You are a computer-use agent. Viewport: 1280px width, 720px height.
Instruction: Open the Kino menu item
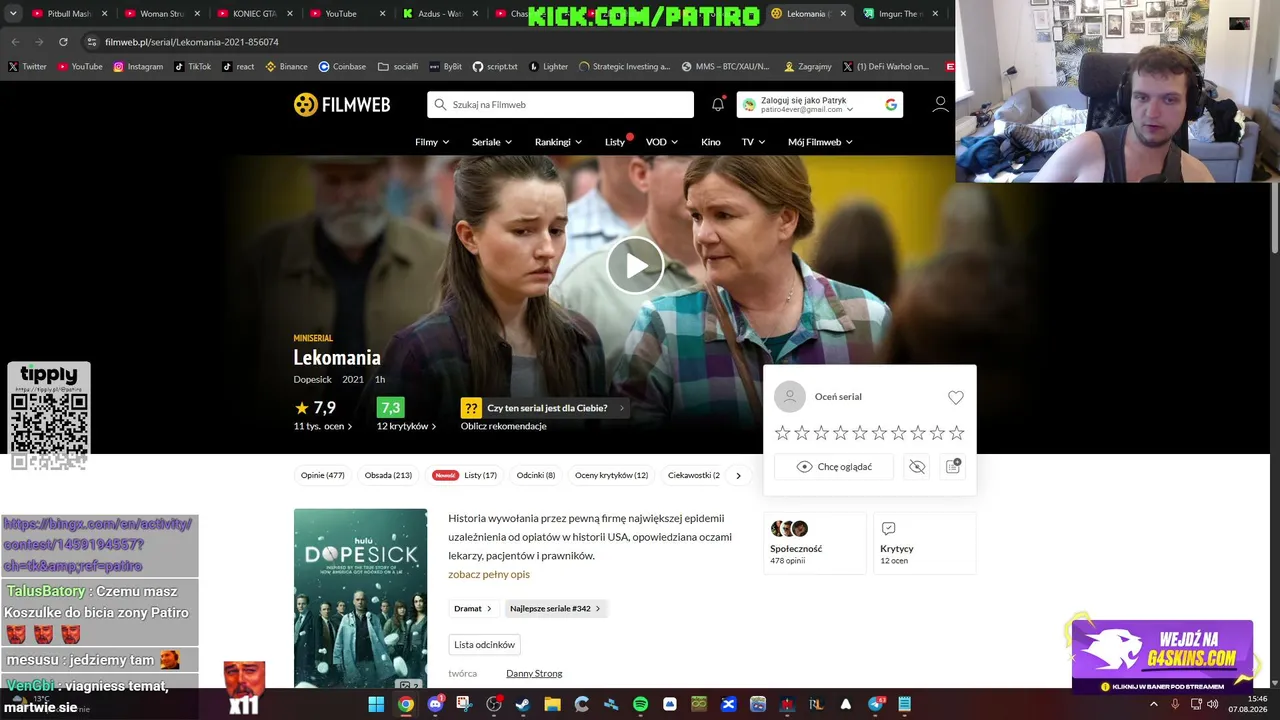click(x=711, y=142)
